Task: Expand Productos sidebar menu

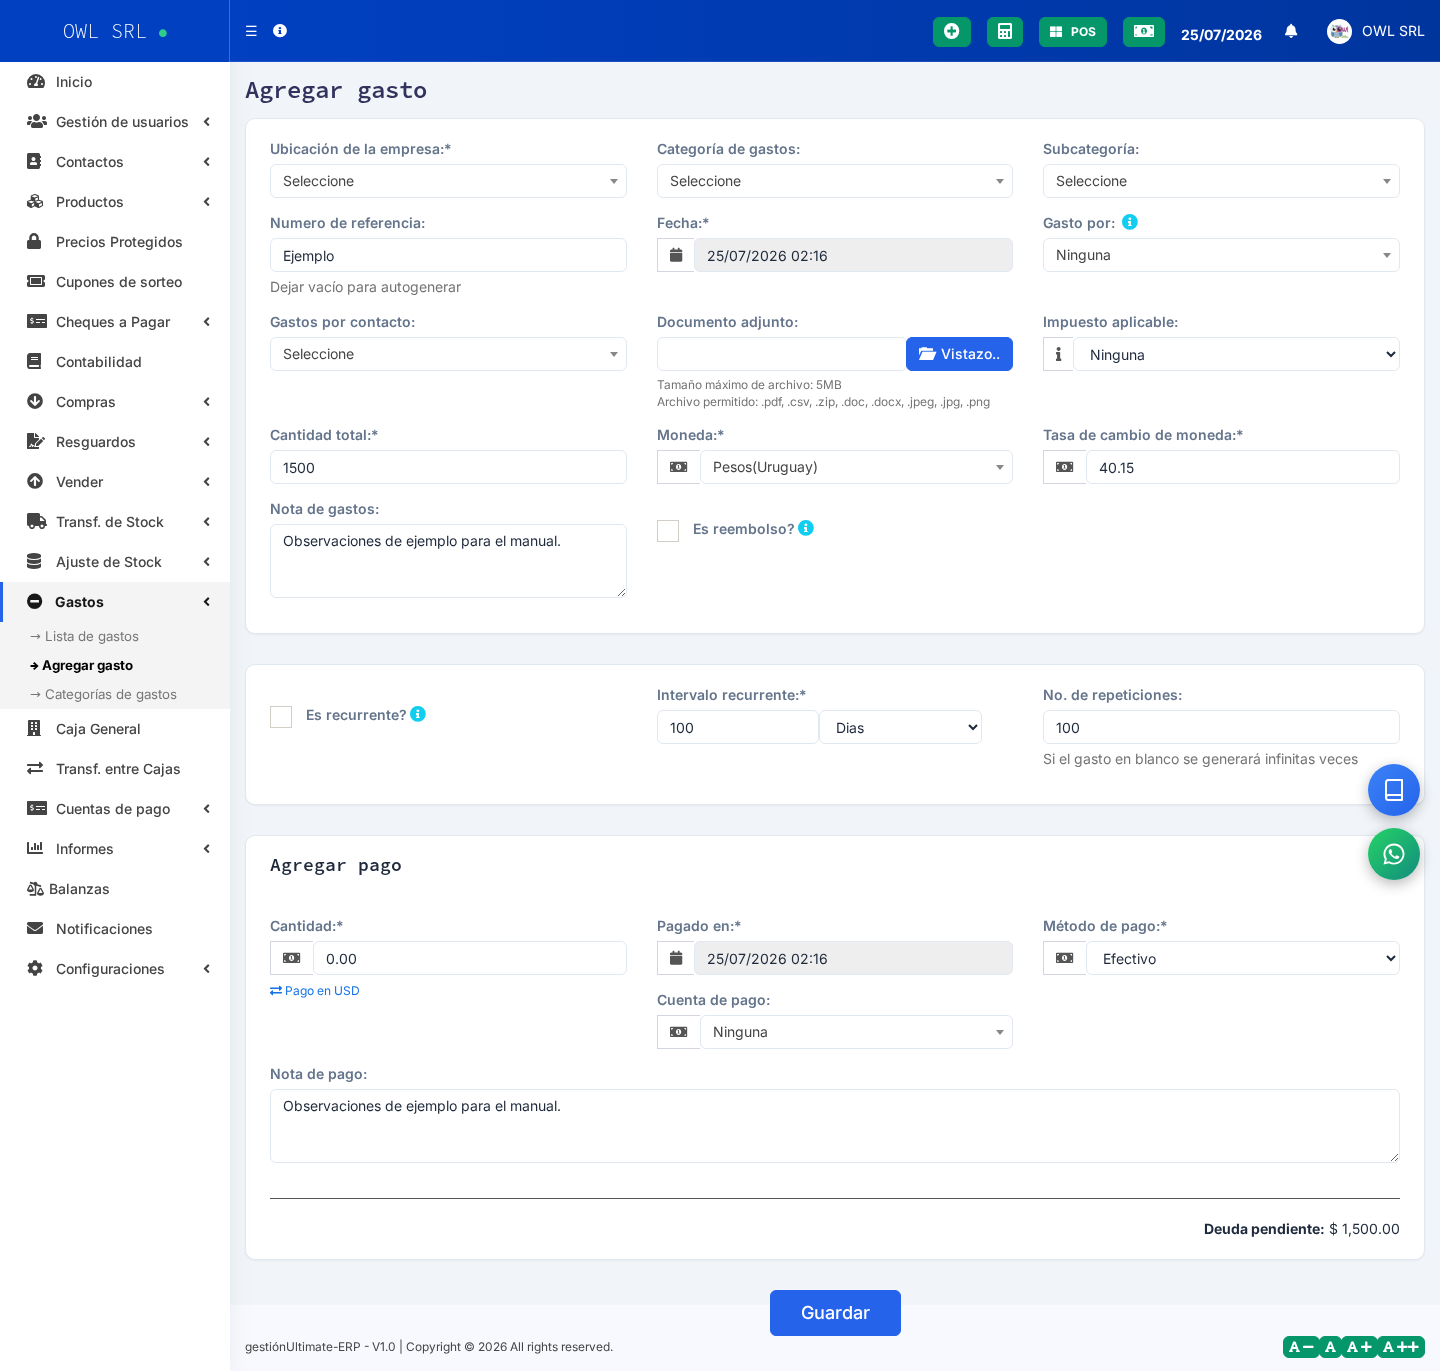Action: [x=115, y=202]
